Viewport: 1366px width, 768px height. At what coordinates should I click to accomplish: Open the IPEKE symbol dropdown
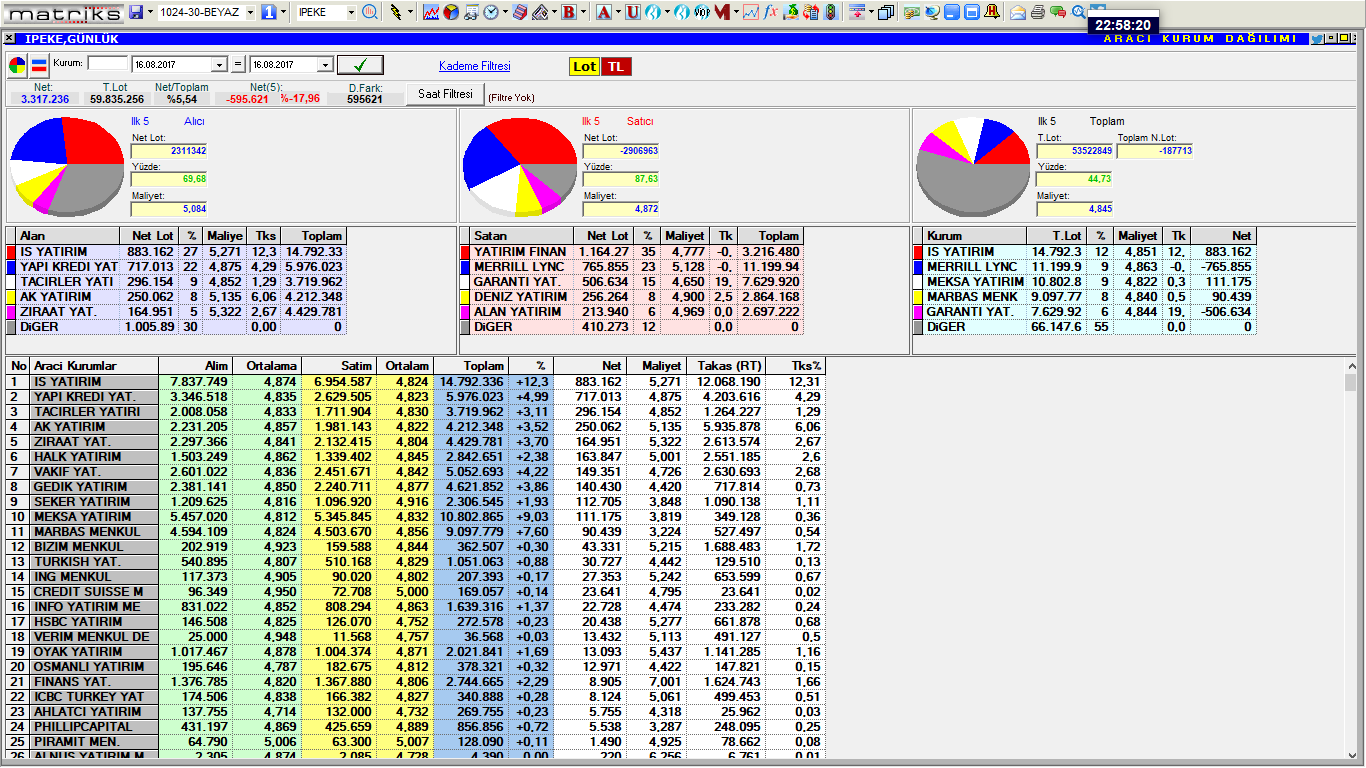(350, 12)
